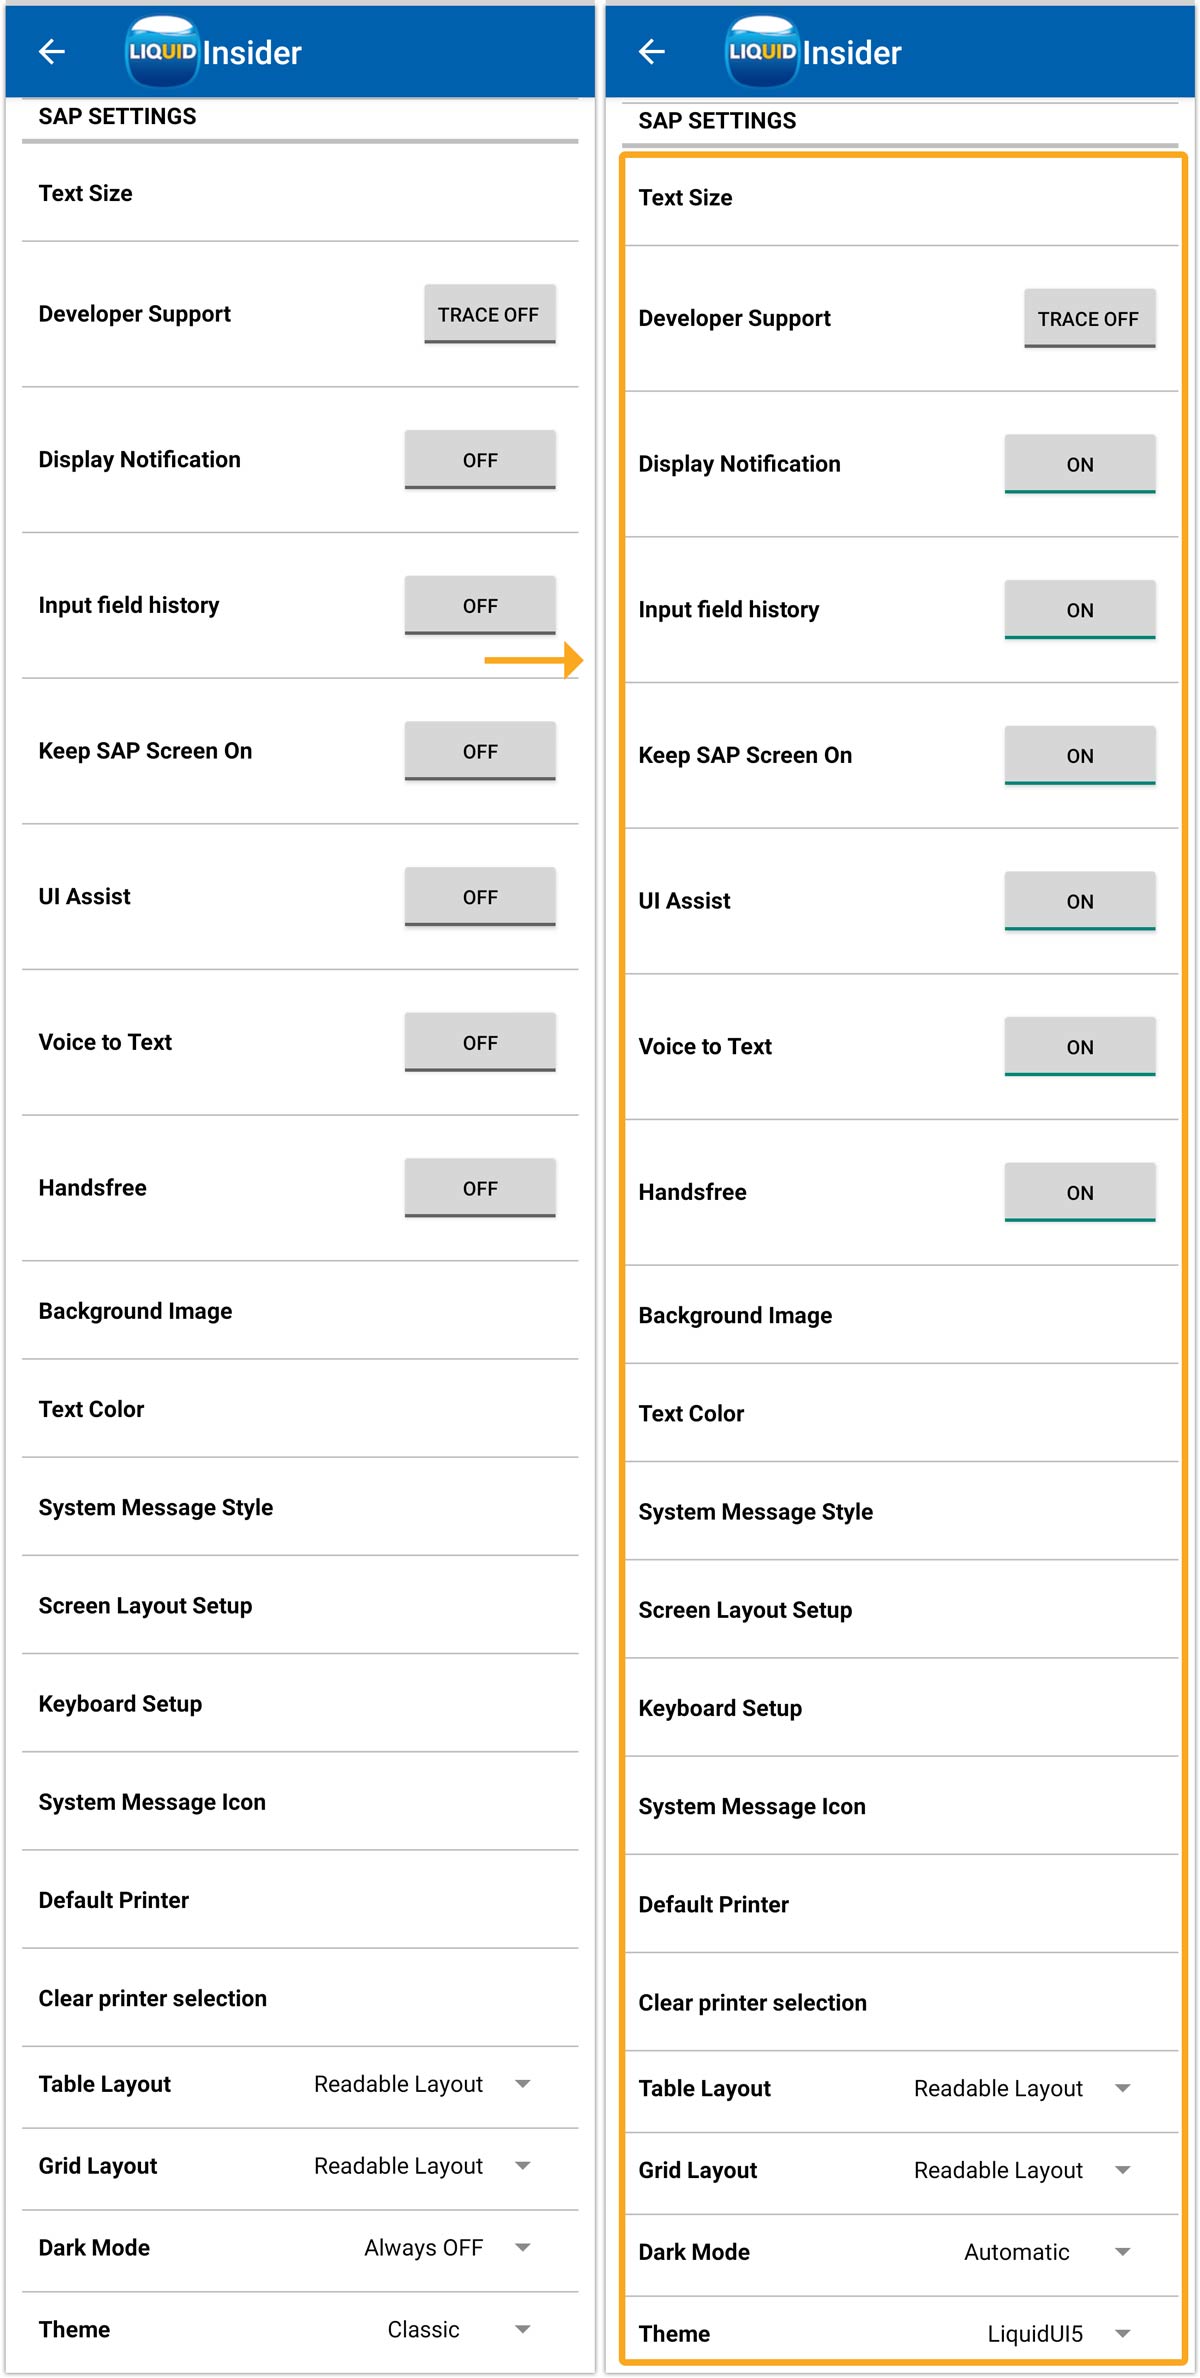Click the Liquid logo in the right header

tap(762, 51)
